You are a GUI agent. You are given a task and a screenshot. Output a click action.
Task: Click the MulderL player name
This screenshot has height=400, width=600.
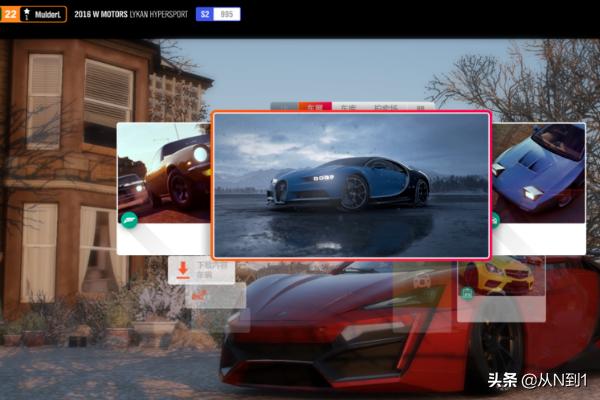pos(48,15)
